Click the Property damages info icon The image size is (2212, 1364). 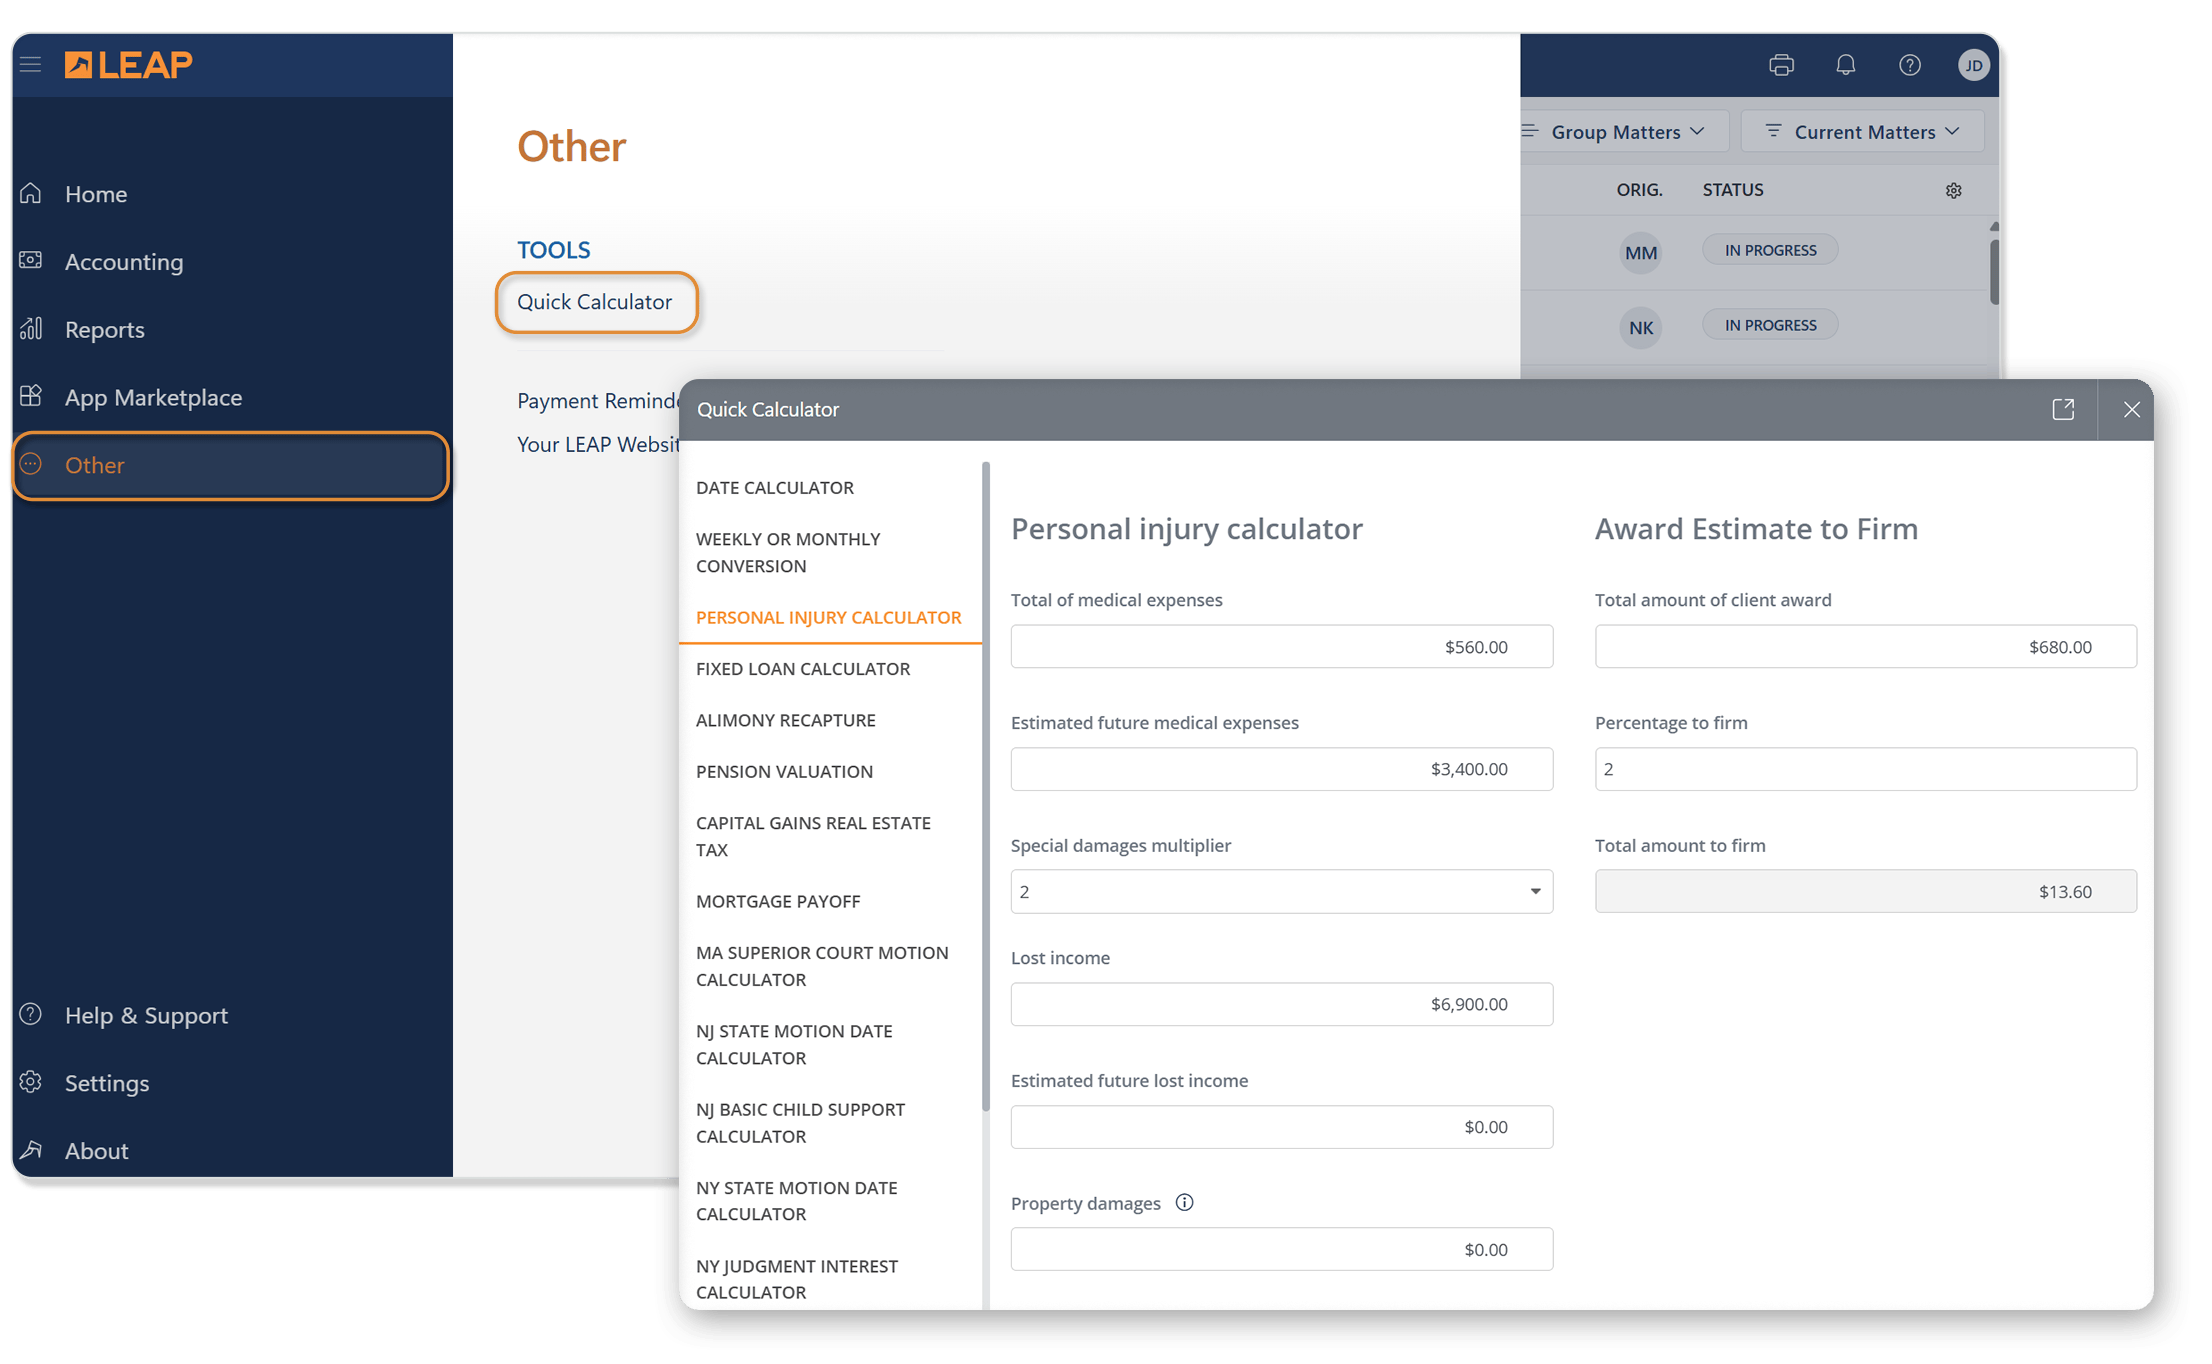click(1184, 1202)
